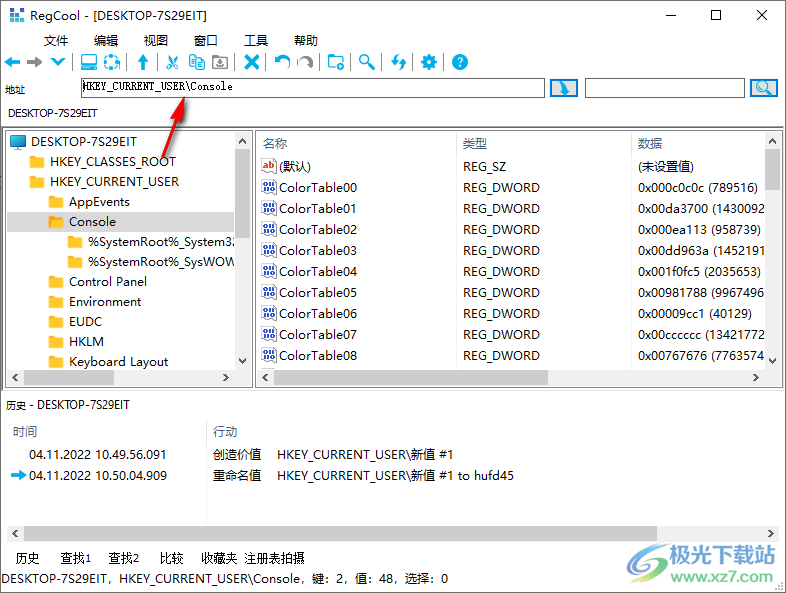Image resolution: width=786 pixels, height=593 pixels.
Task: Open the 窗口 menu
Action: (x=206, y=41)
